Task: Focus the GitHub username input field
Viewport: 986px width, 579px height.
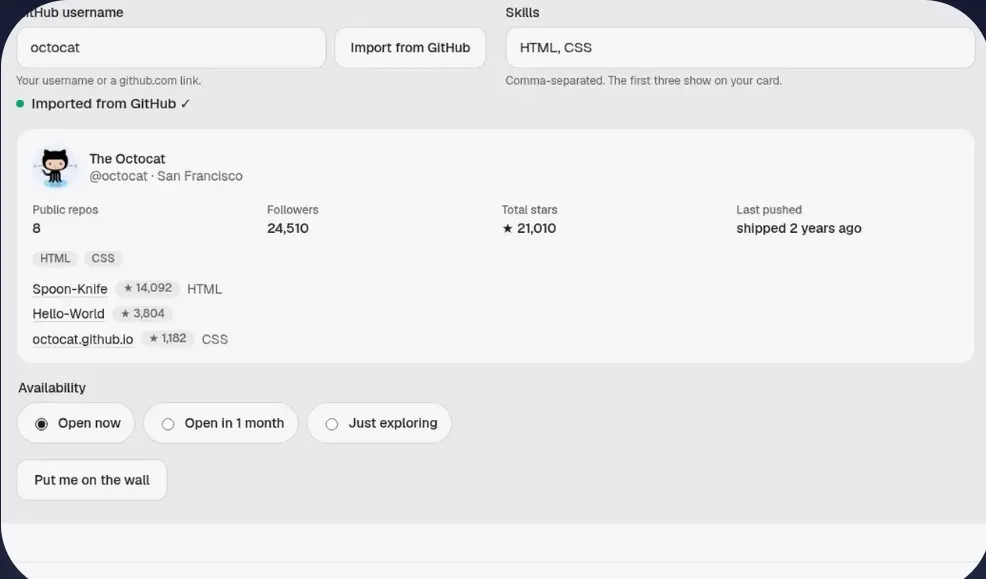Action: tap(171, 48)
